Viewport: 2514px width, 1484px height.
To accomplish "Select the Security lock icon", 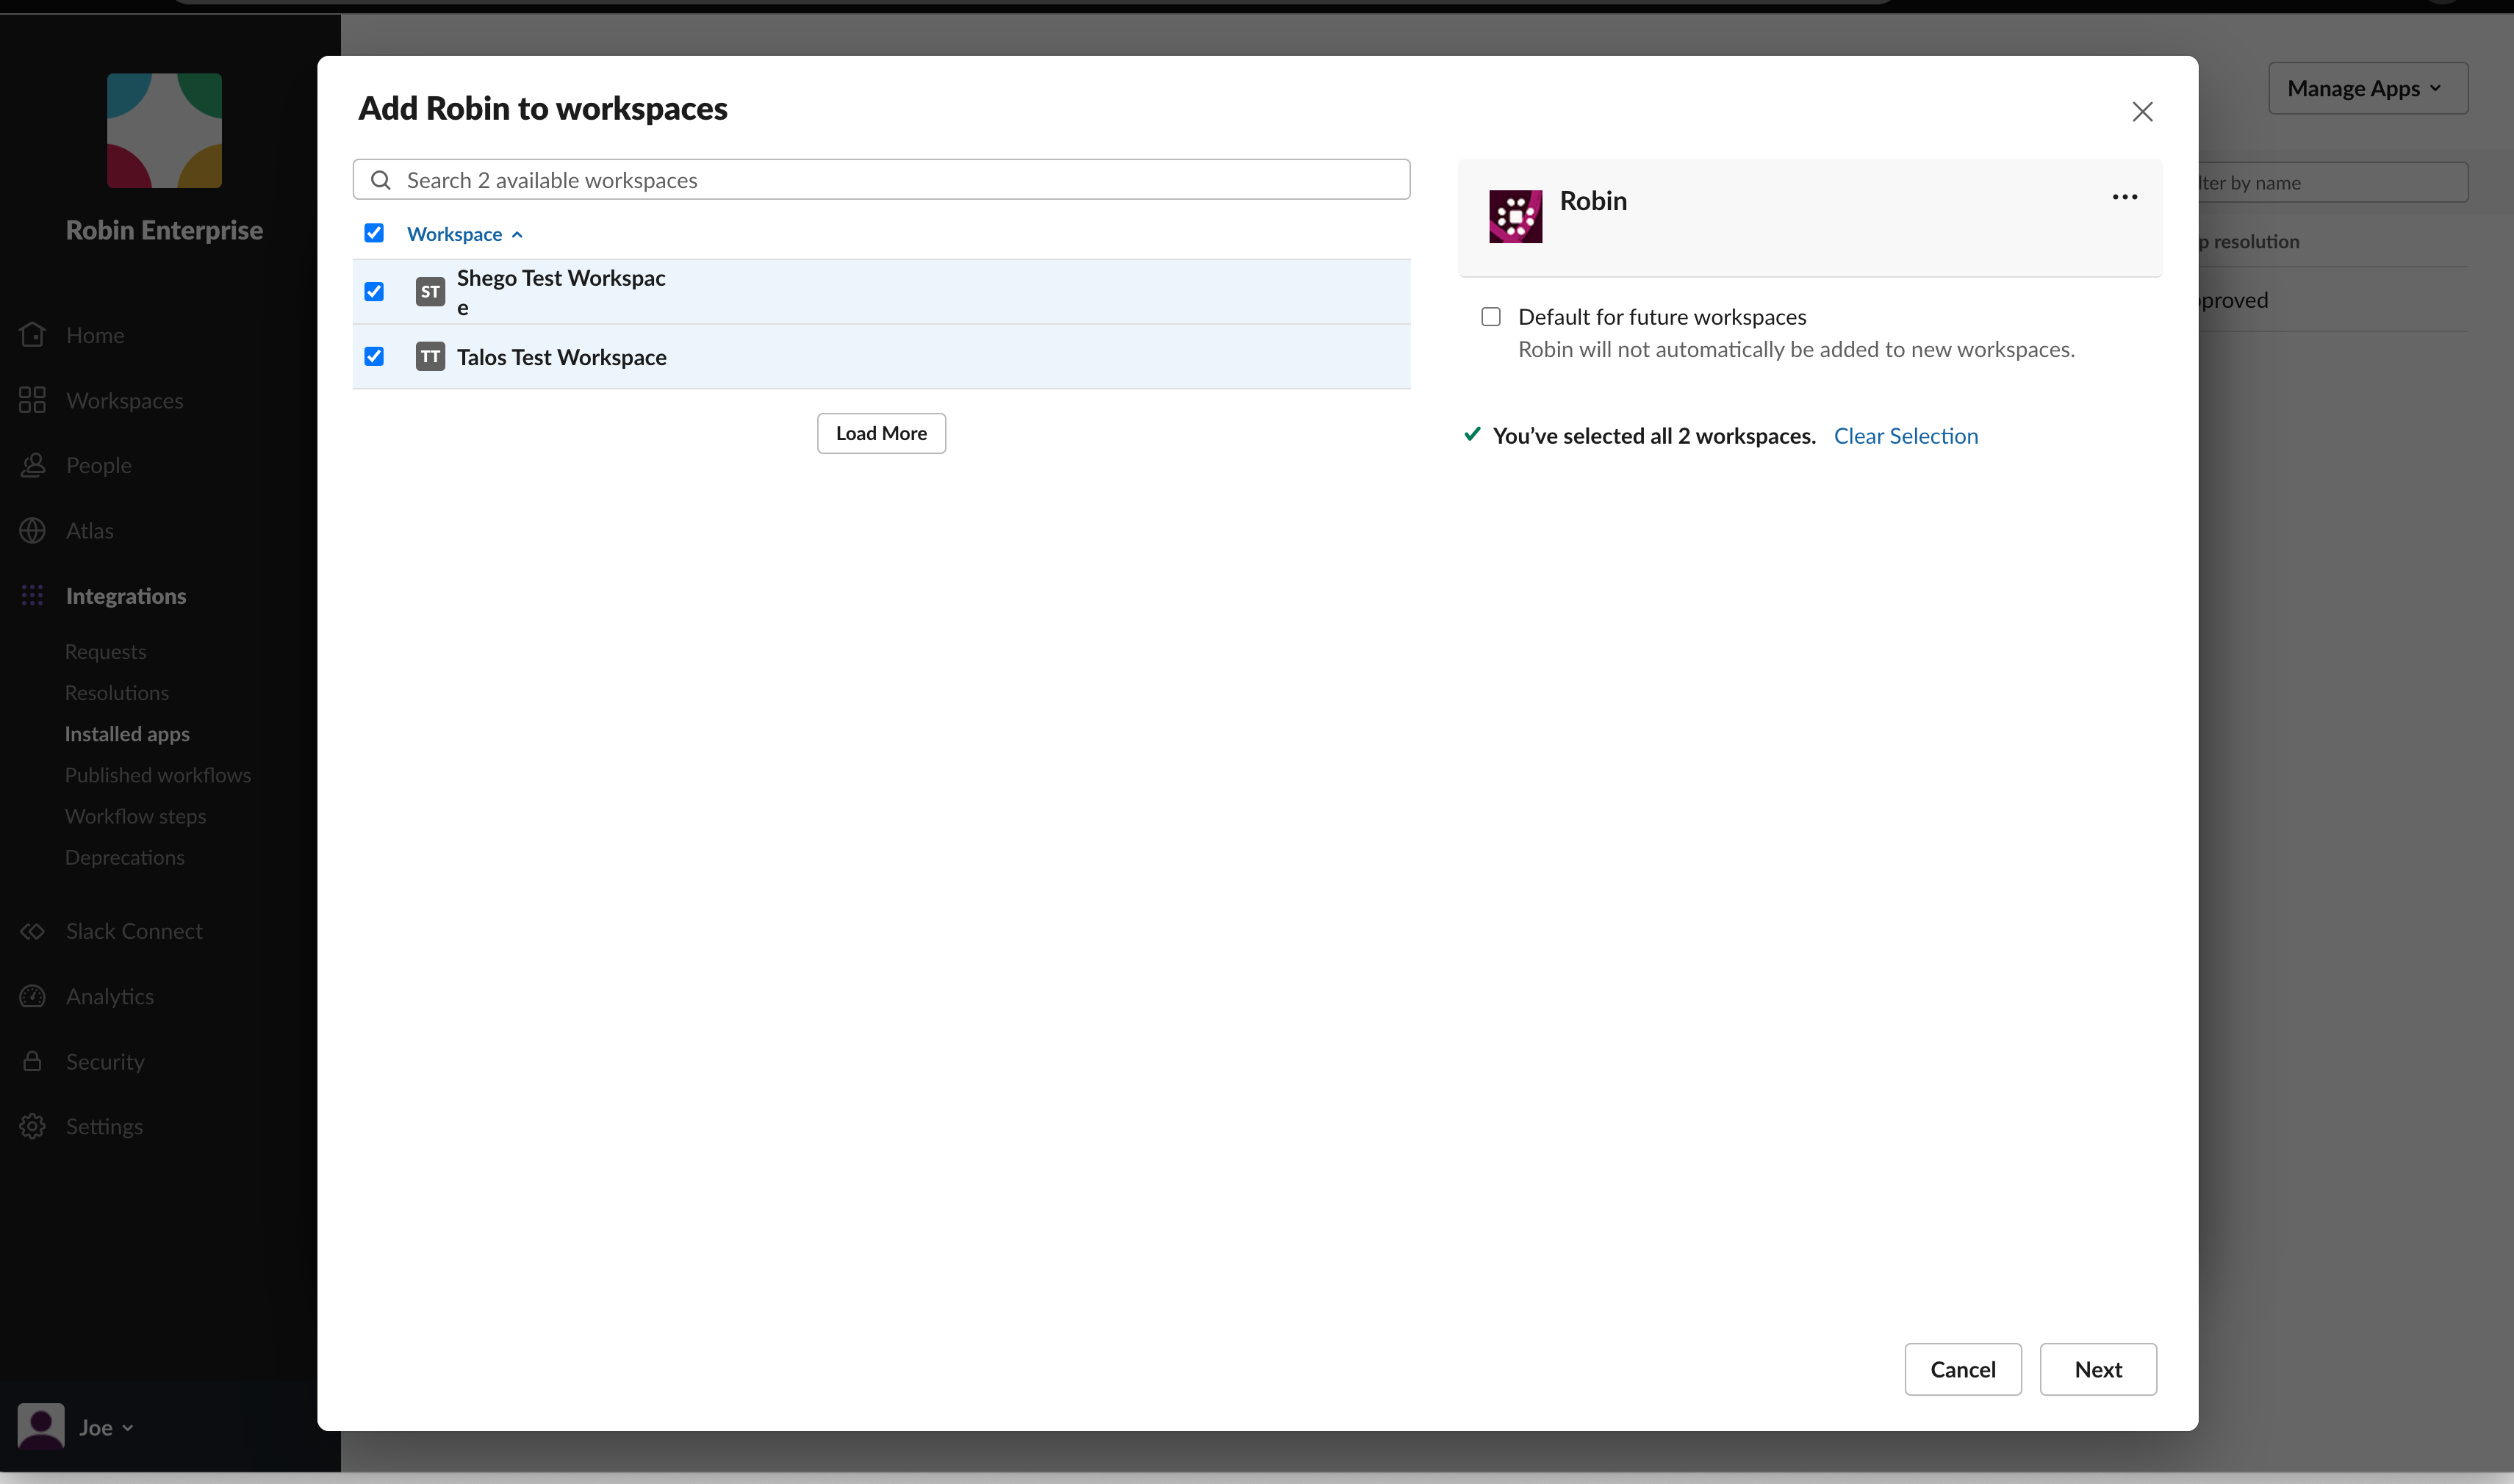I will click(x=32, y=1061).
